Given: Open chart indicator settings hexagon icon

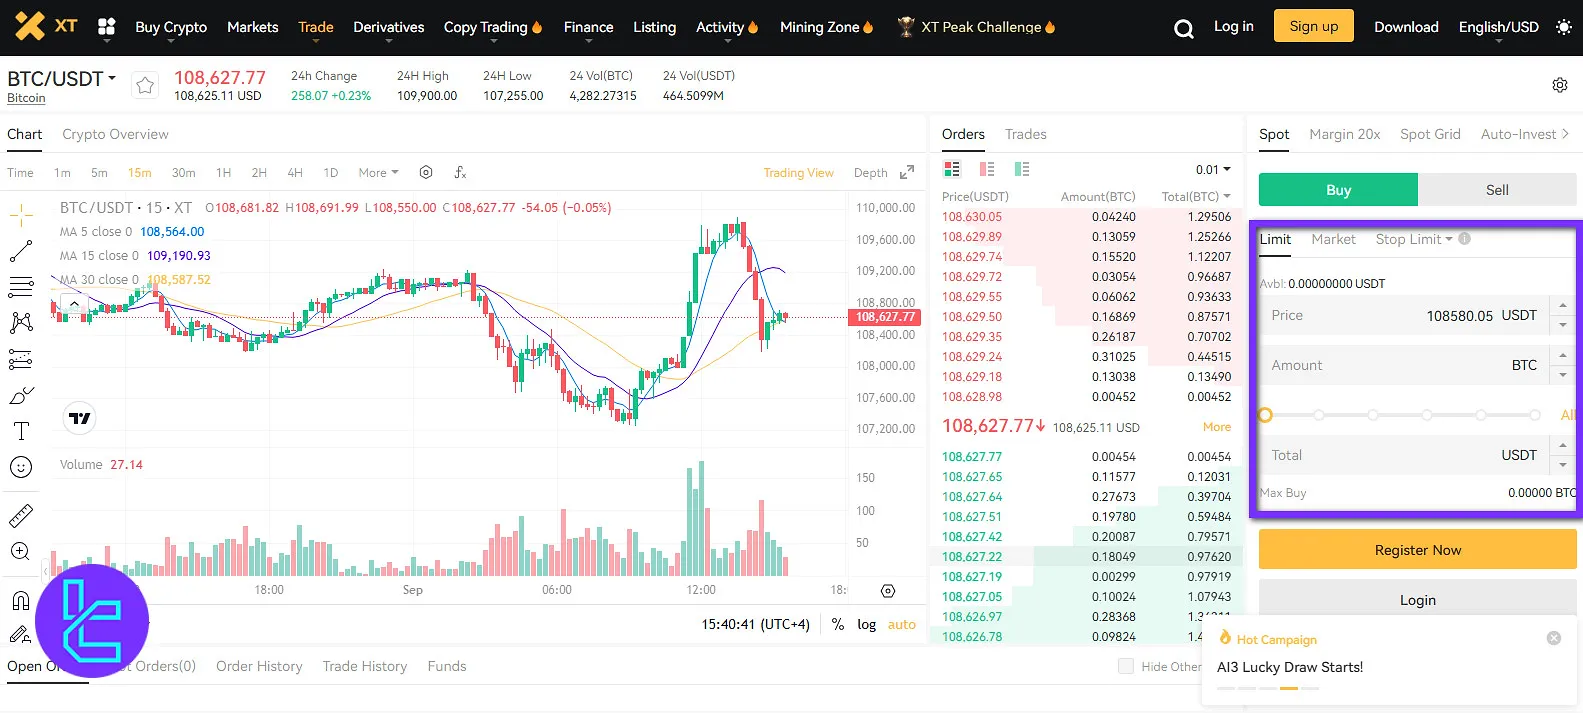Looking at the screenshot, I should [426, 172].
